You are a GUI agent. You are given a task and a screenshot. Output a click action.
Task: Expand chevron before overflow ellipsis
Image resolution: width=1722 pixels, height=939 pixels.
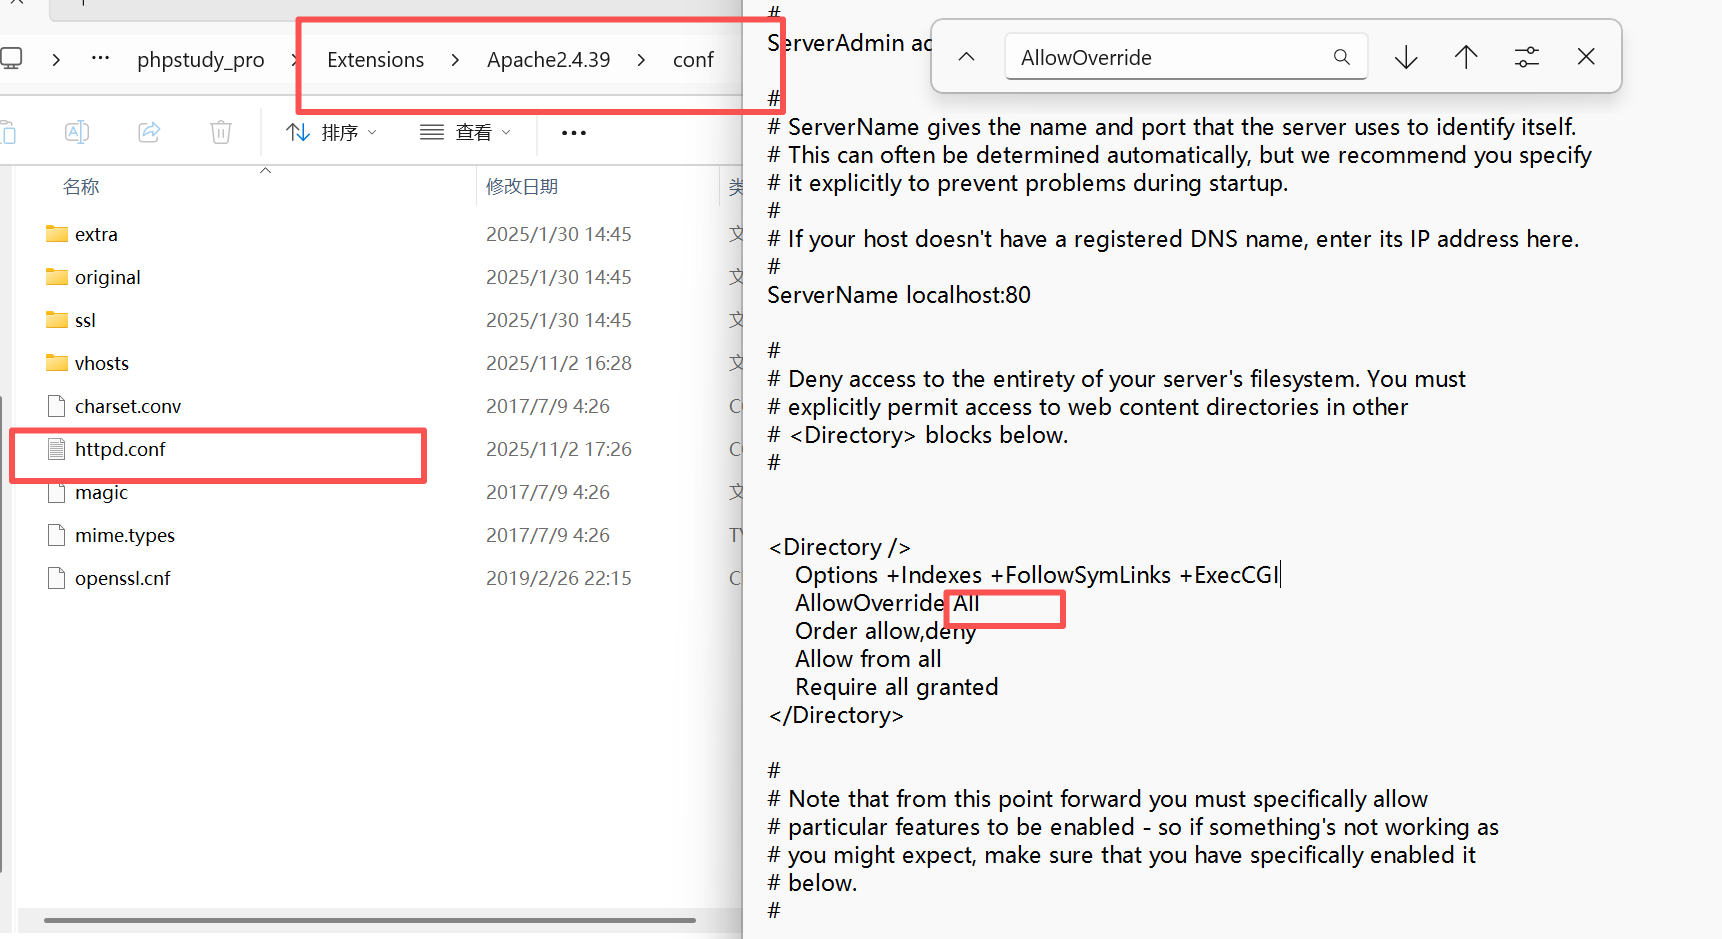click(x=56, y=60)
